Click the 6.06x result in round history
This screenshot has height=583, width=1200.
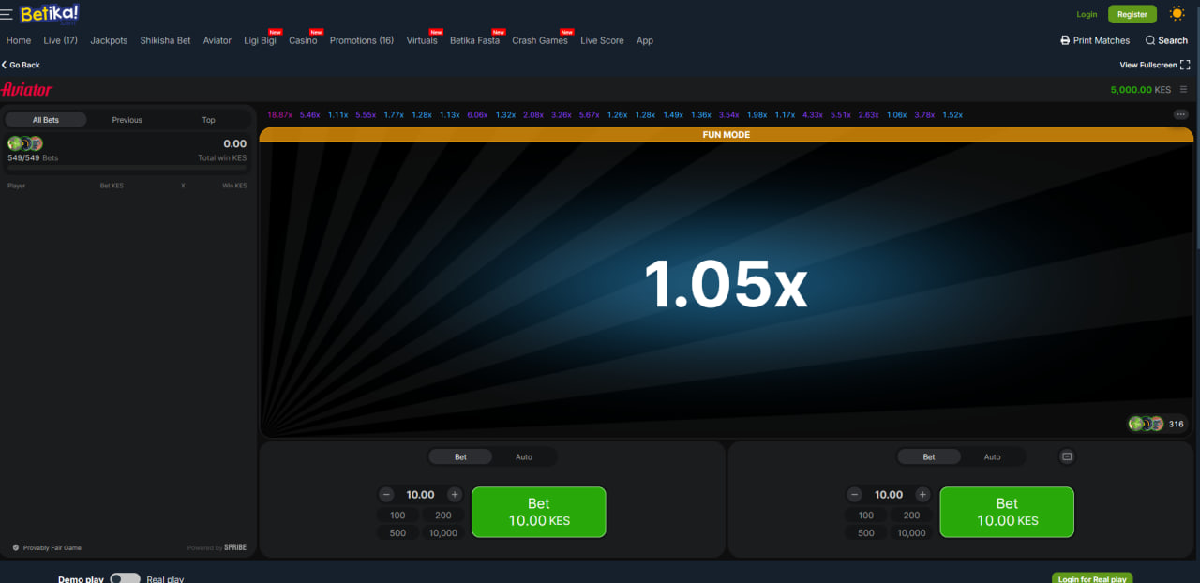[477, 115]
